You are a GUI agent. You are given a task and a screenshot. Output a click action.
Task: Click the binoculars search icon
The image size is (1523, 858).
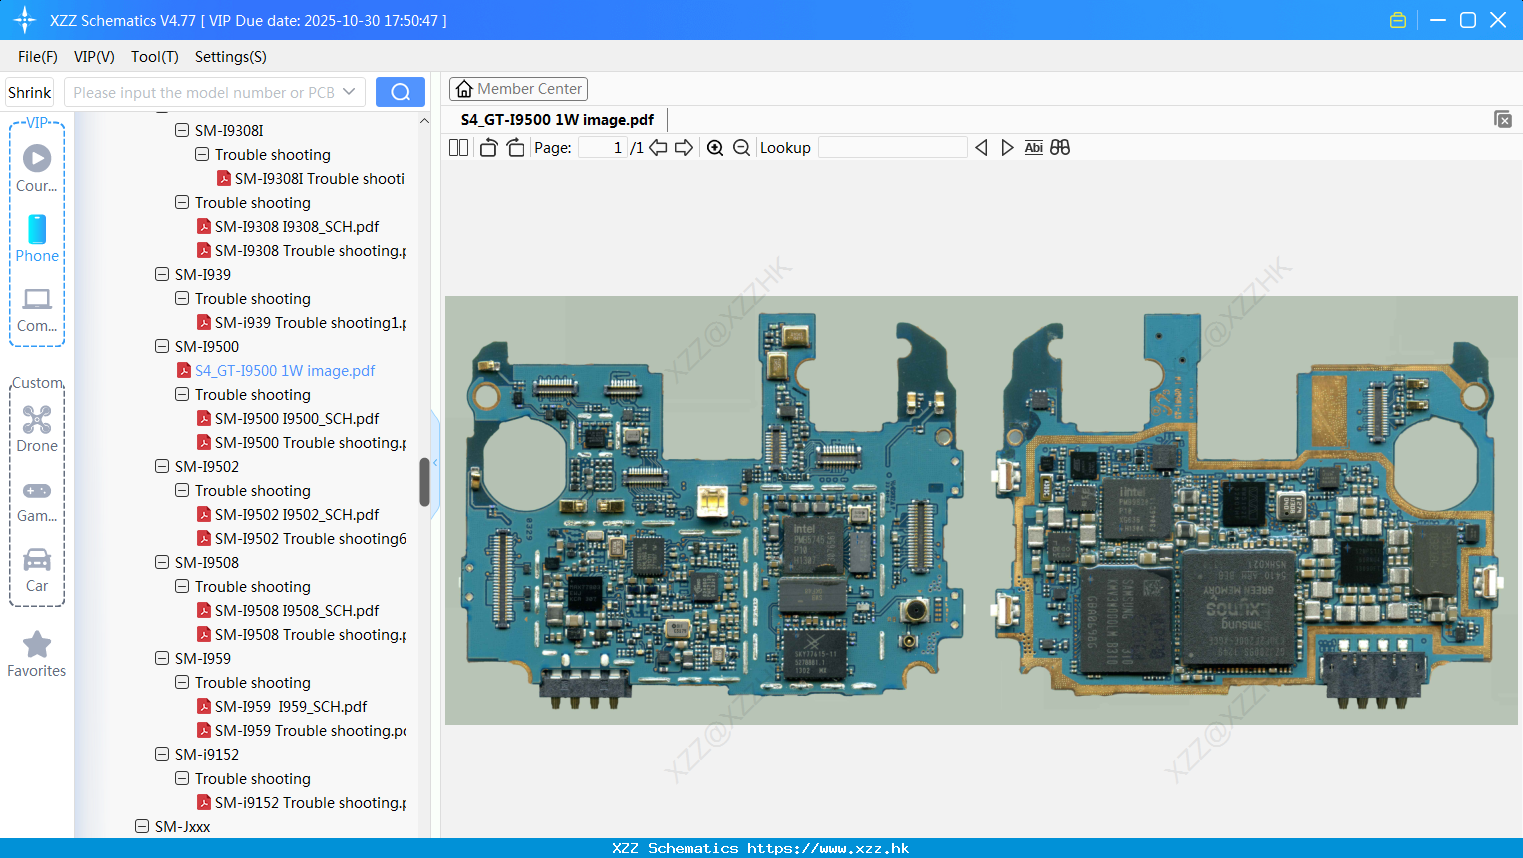coord(1060,147)
